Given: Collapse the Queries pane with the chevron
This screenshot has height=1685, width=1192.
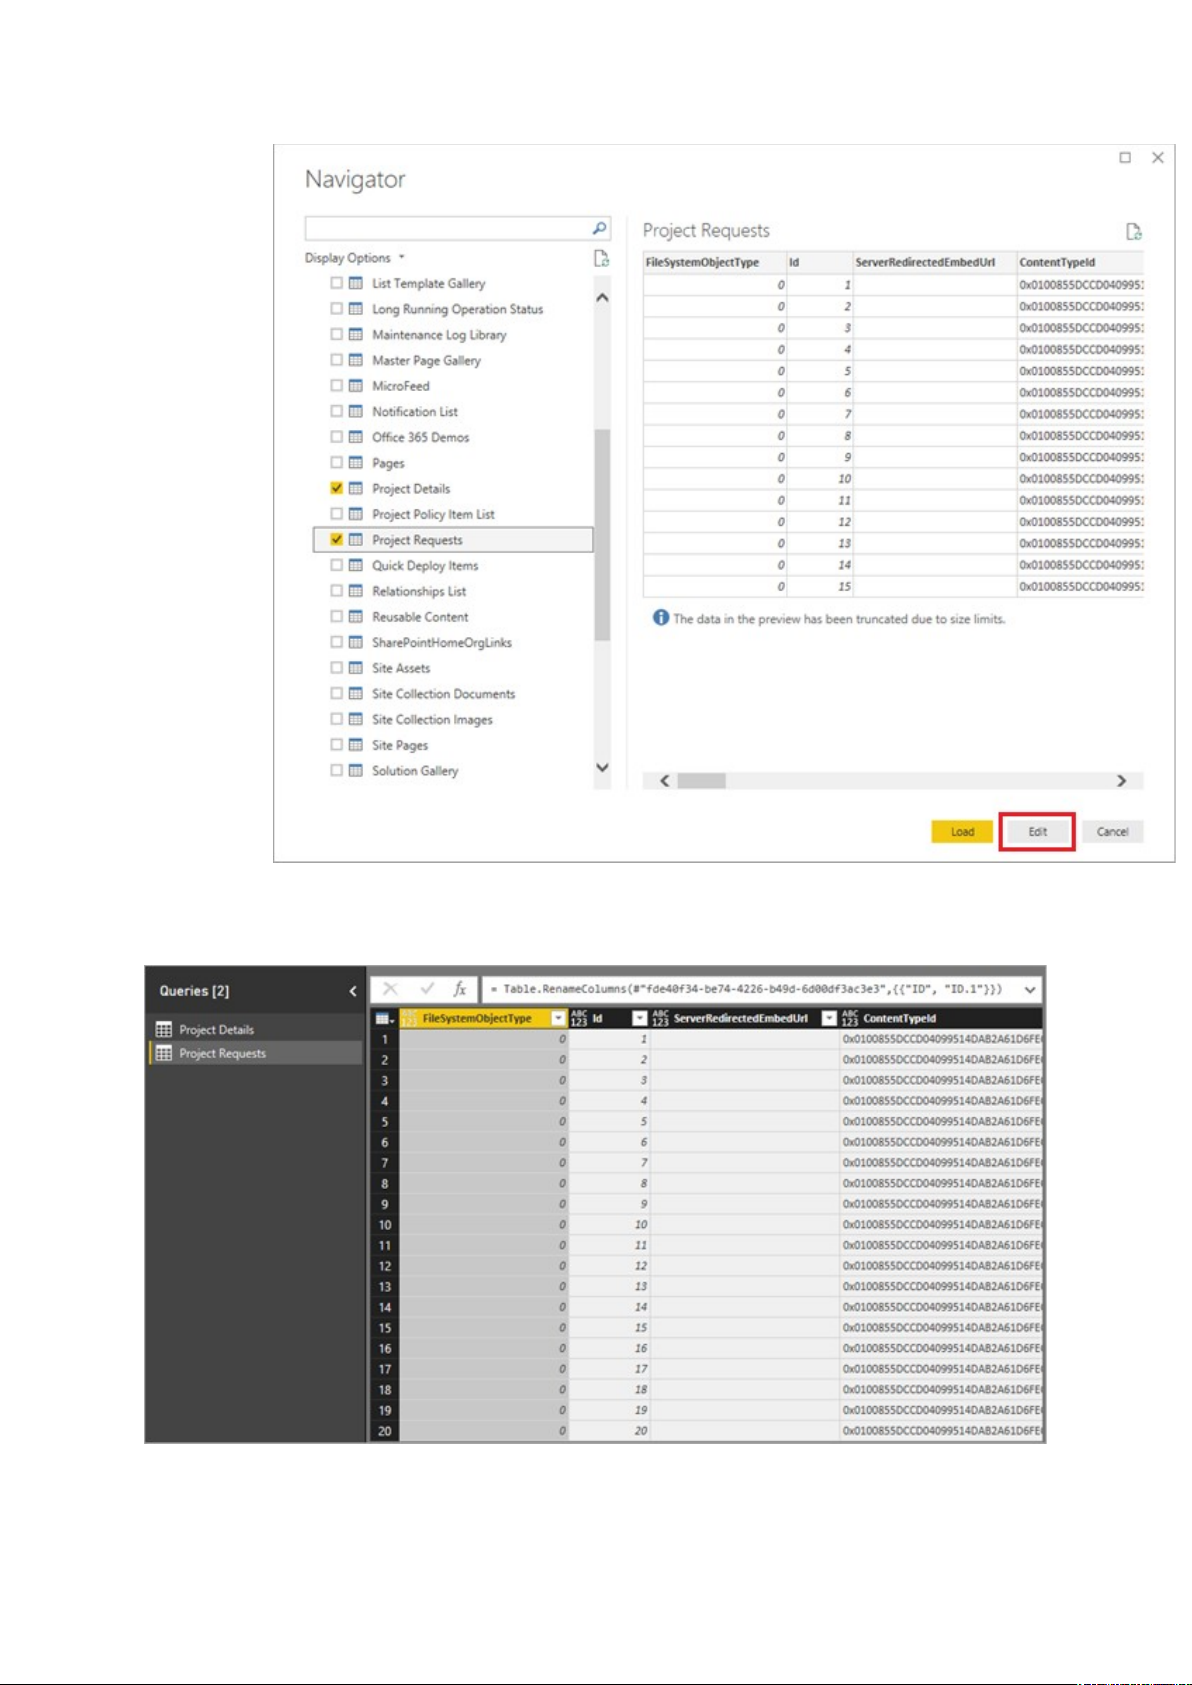Looking at the screenshot, I should [x=352, y=991].
